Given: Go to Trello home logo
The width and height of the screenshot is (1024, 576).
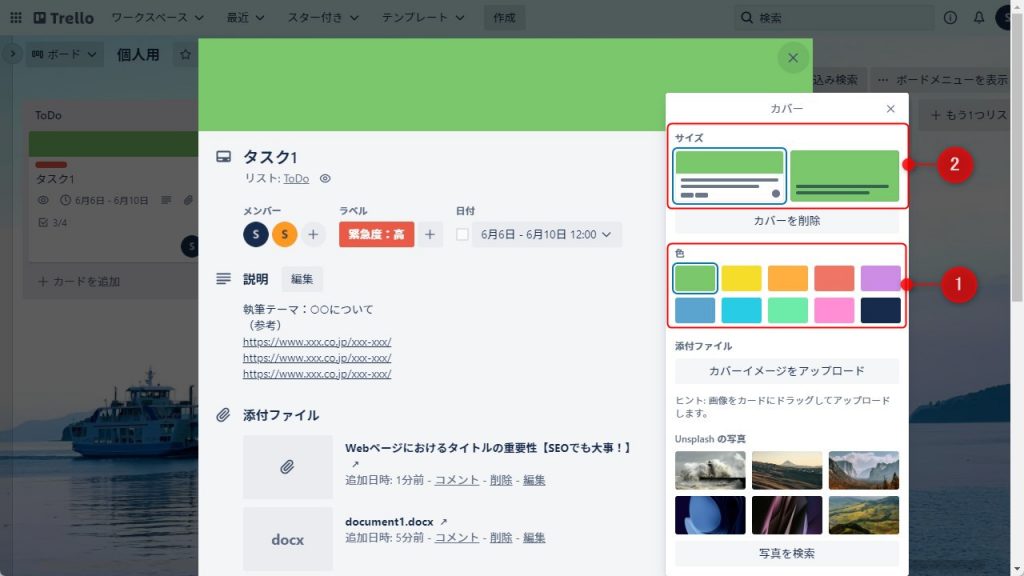Looking at the screenshot, I should [x=63, y=18].
